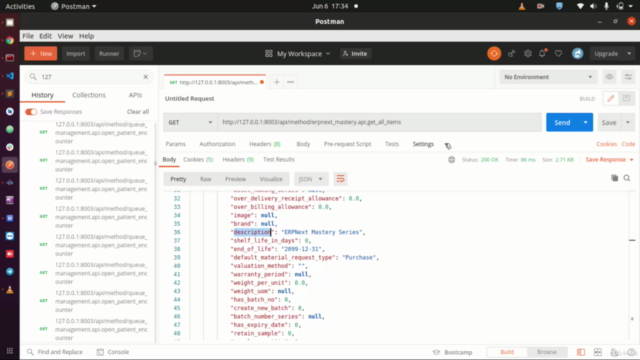Click the orange sync icon

pos(494,53)
